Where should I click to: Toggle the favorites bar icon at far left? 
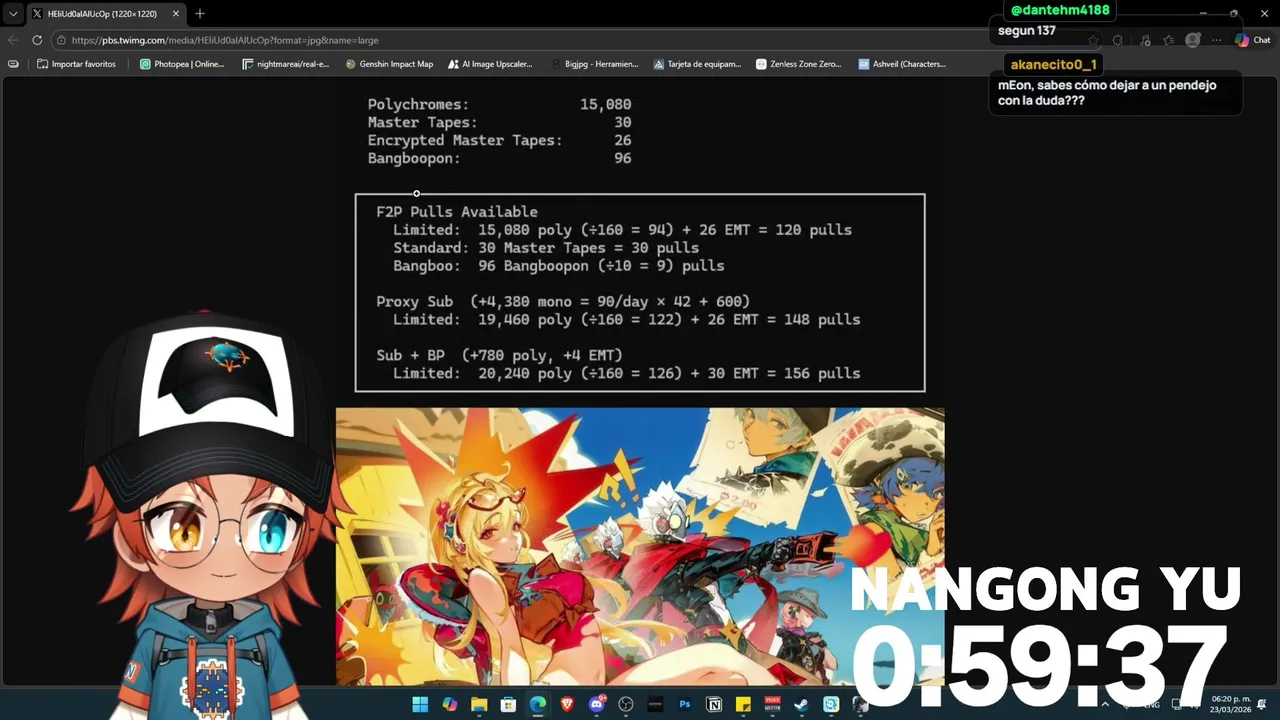13,64
